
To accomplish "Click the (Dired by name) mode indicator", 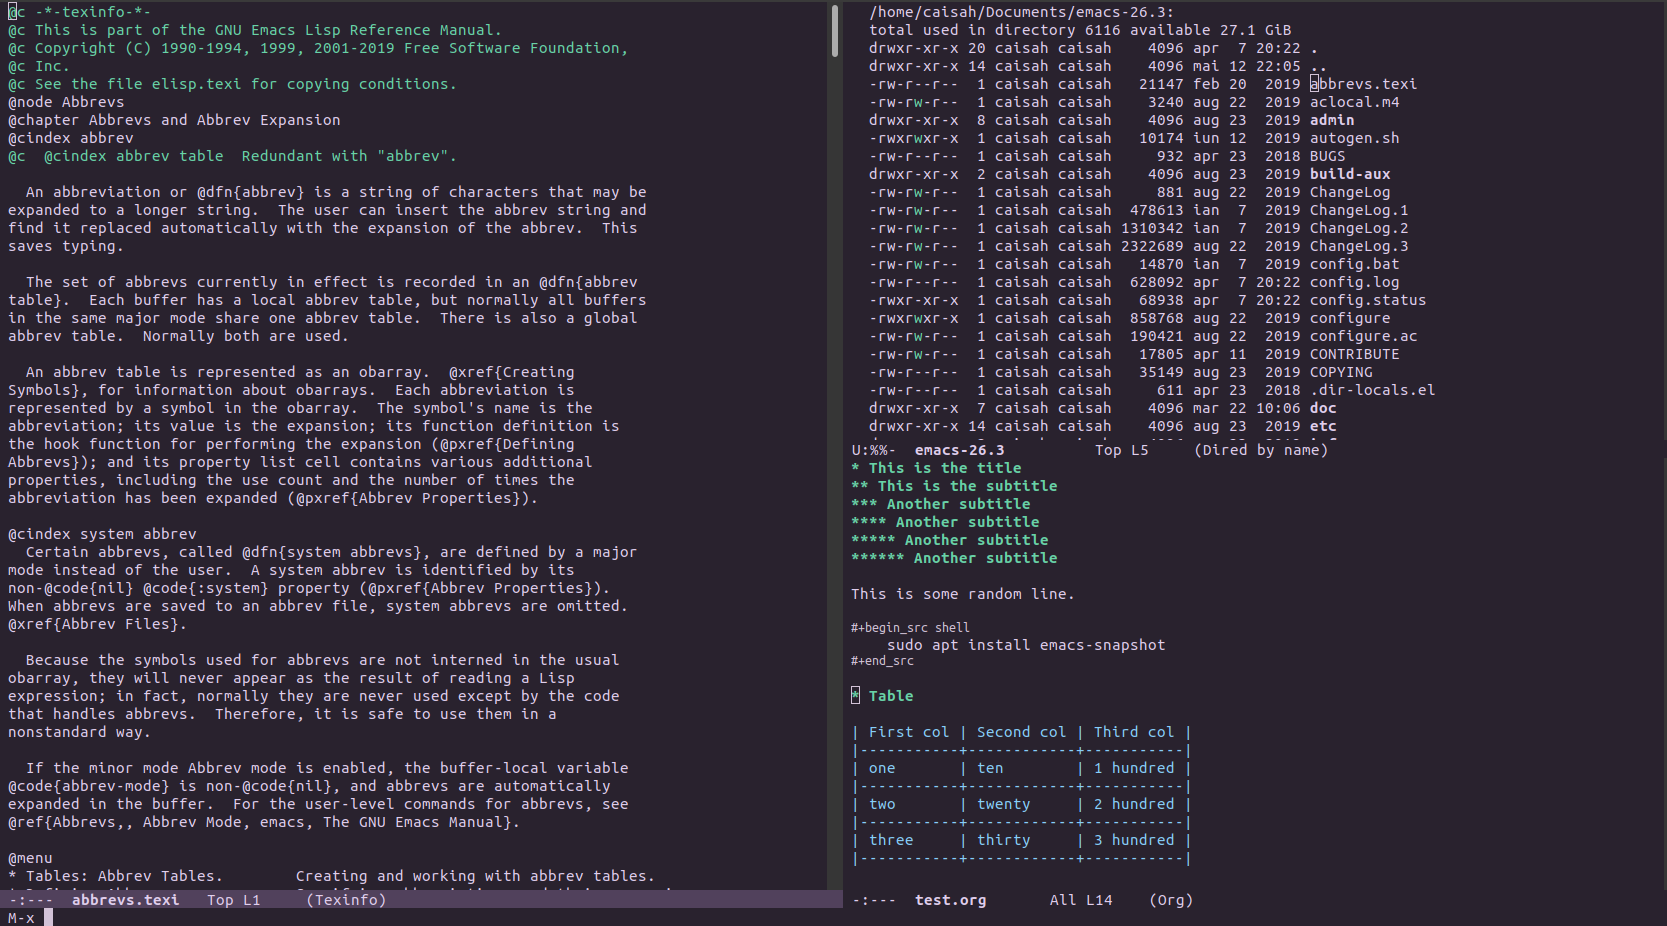I will tap(1261, 450).
